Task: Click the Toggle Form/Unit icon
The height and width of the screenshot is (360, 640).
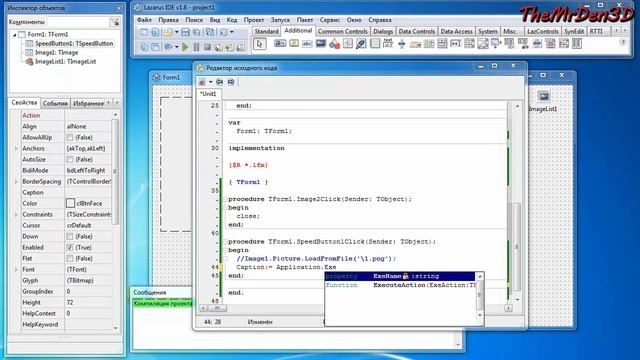Action: 210,32
